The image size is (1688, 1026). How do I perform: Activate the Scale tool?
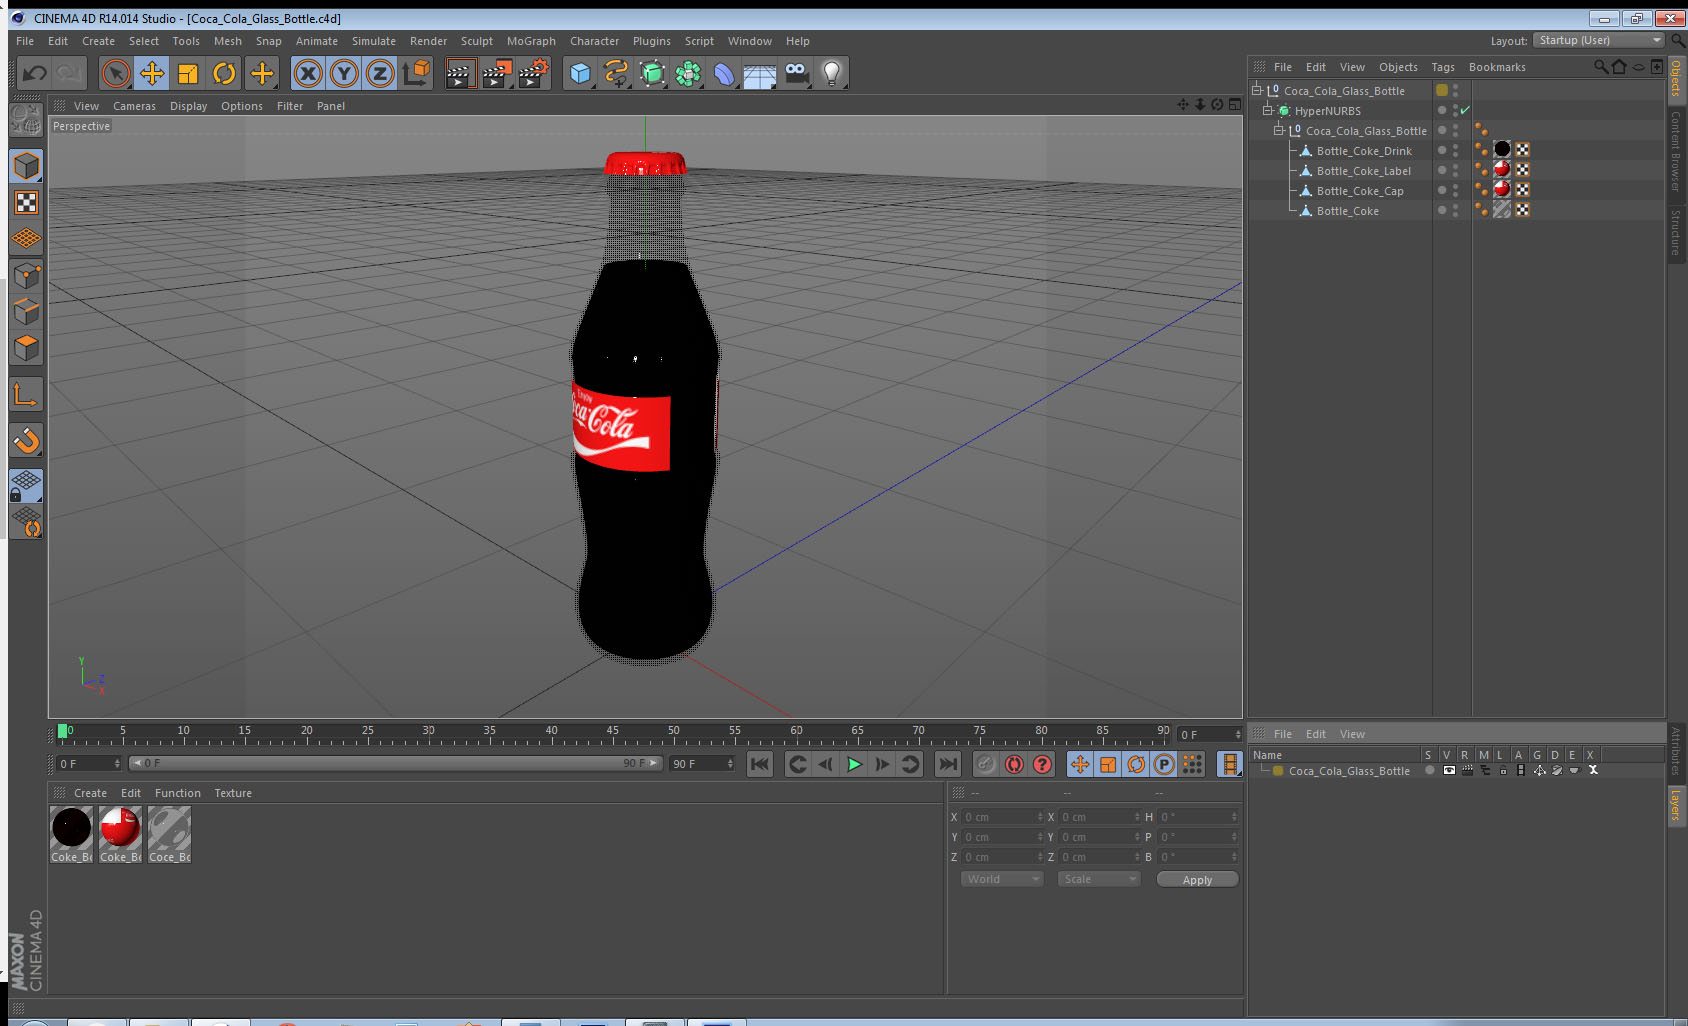coord(188,73)
